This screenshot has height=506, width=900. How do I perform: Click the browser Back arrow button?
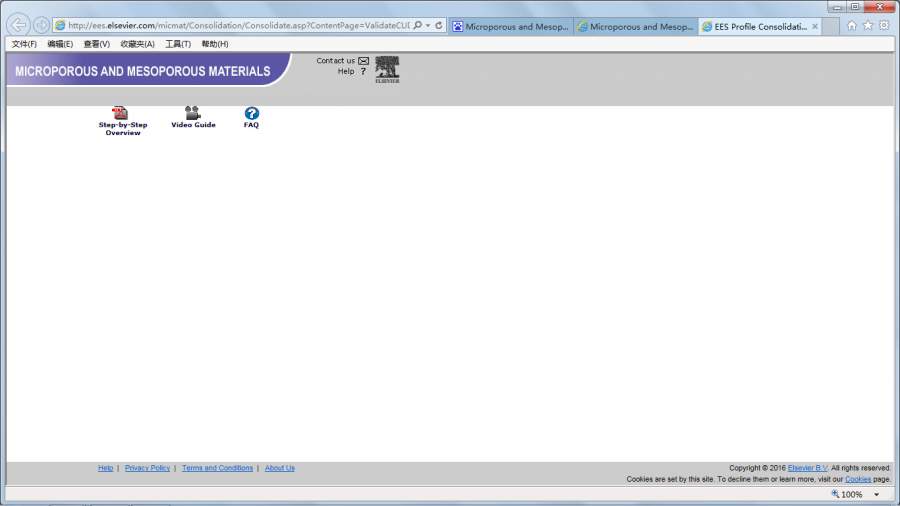coord(18,25)
